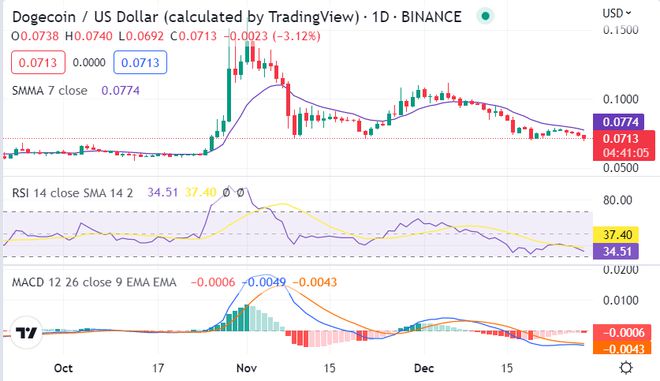Click the TradingView logo icon

click(26, 333)
